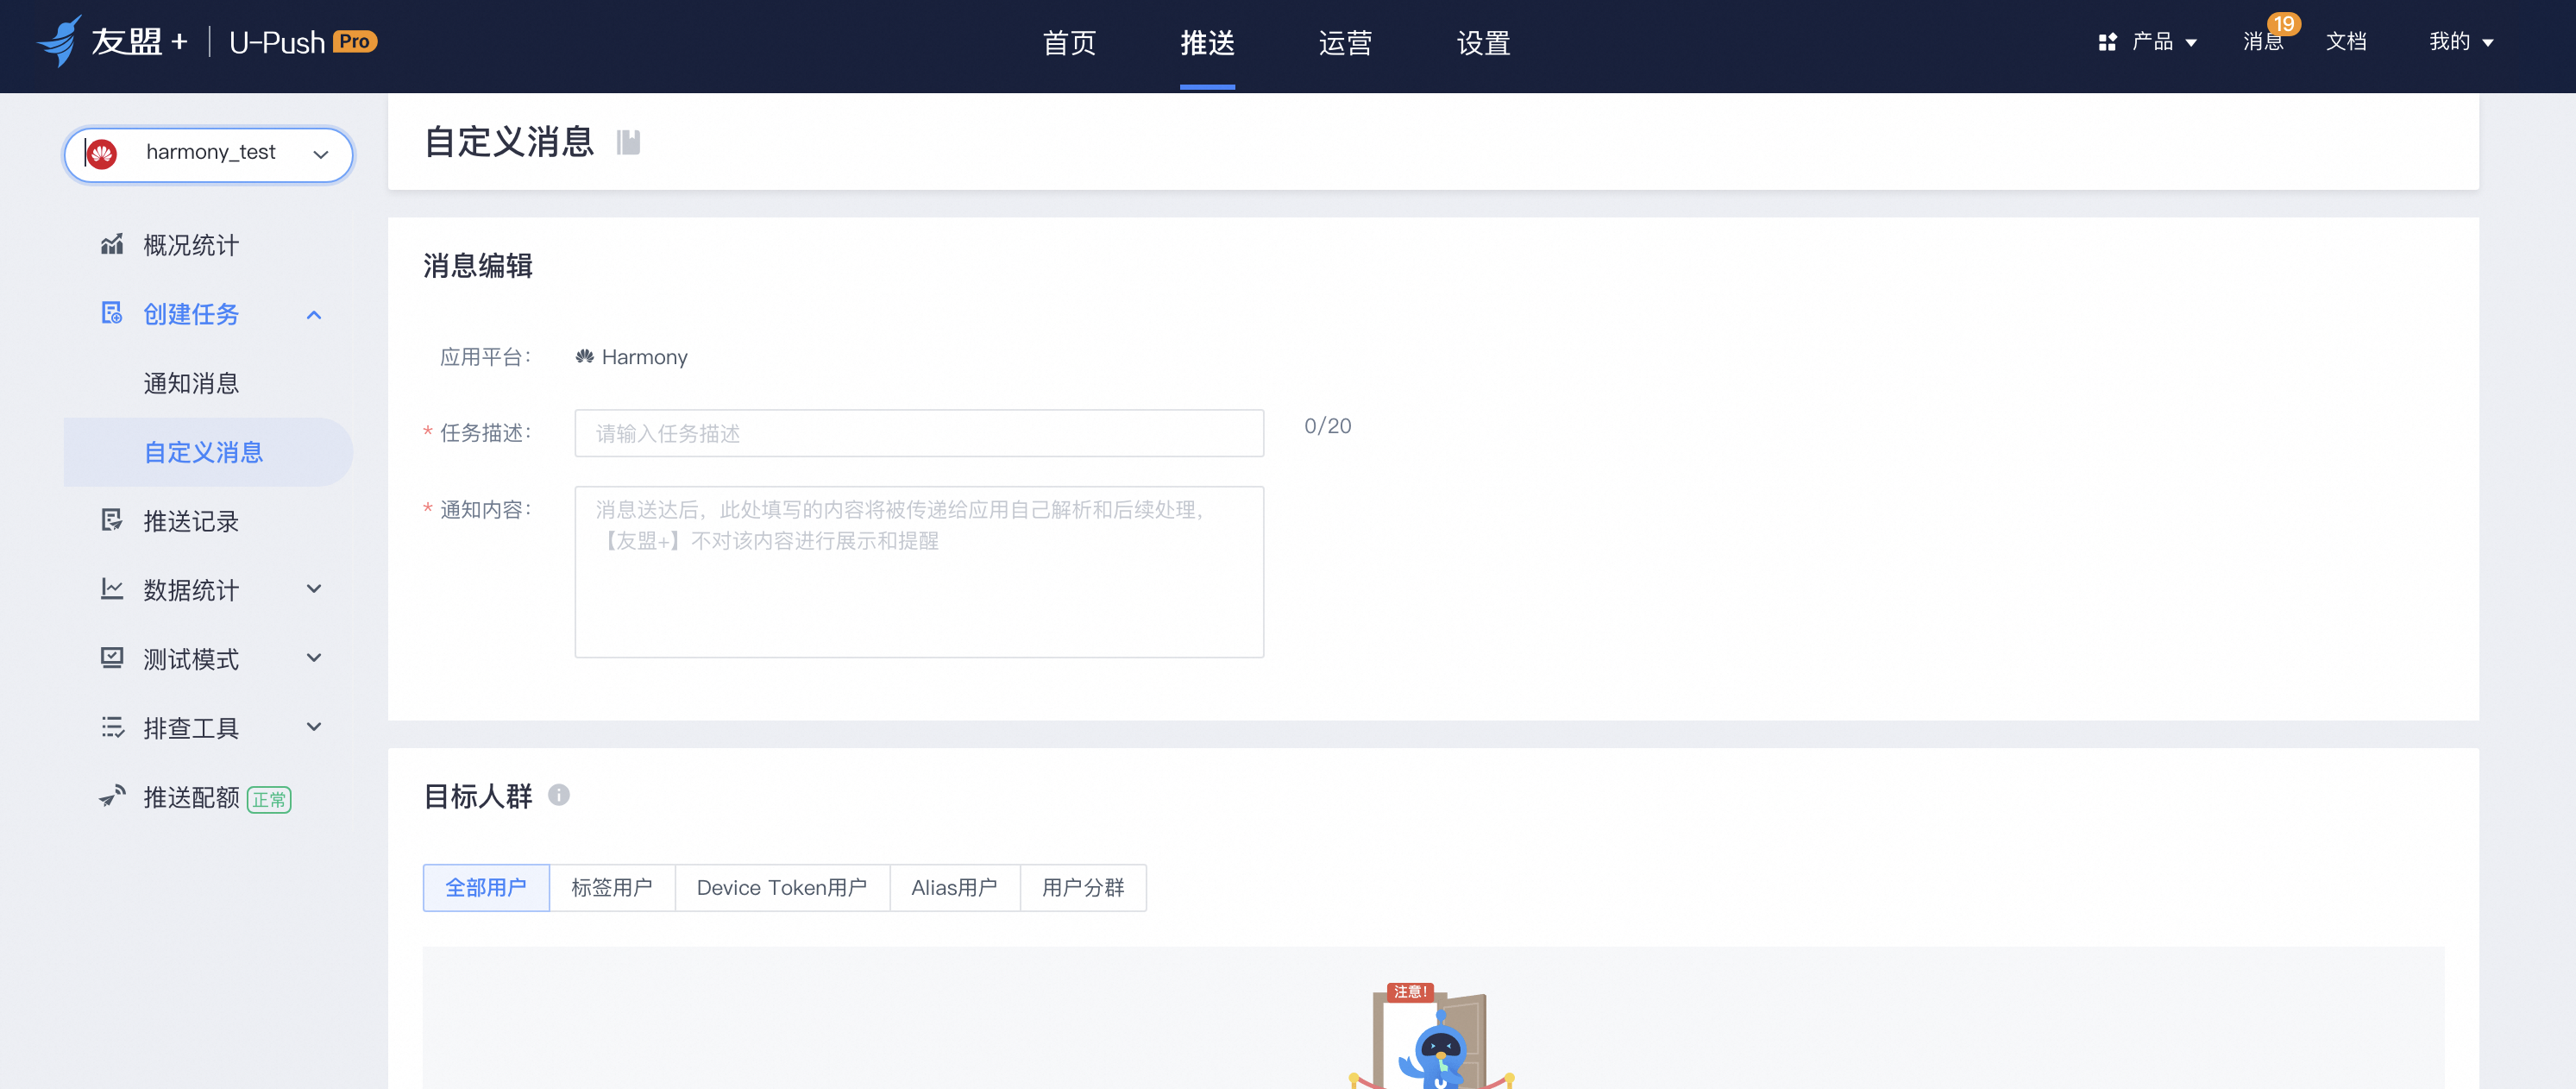Click the book icon beside 自定义消息 title
Viewport: 2576px width, 1089px height.
coord(628,142)
